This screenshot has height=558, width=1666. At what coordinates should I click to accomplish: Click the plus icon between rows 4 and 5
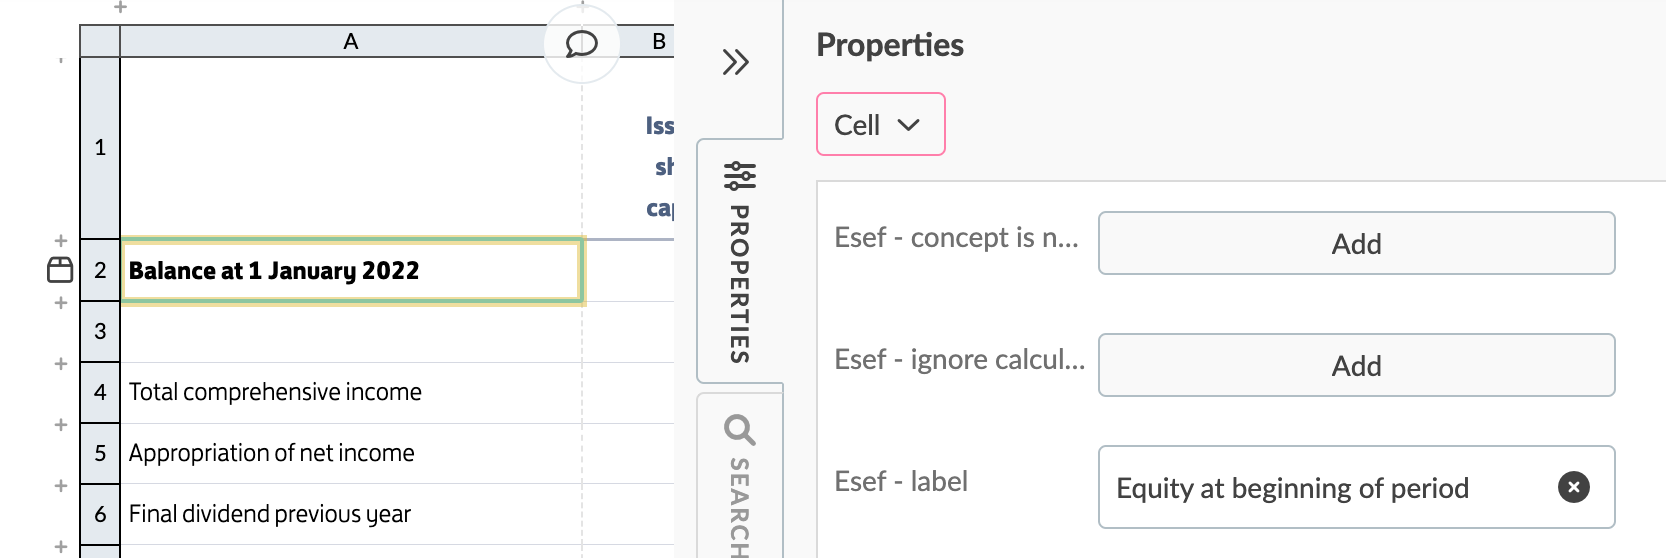pyautogui.click(x=61, y=425)
